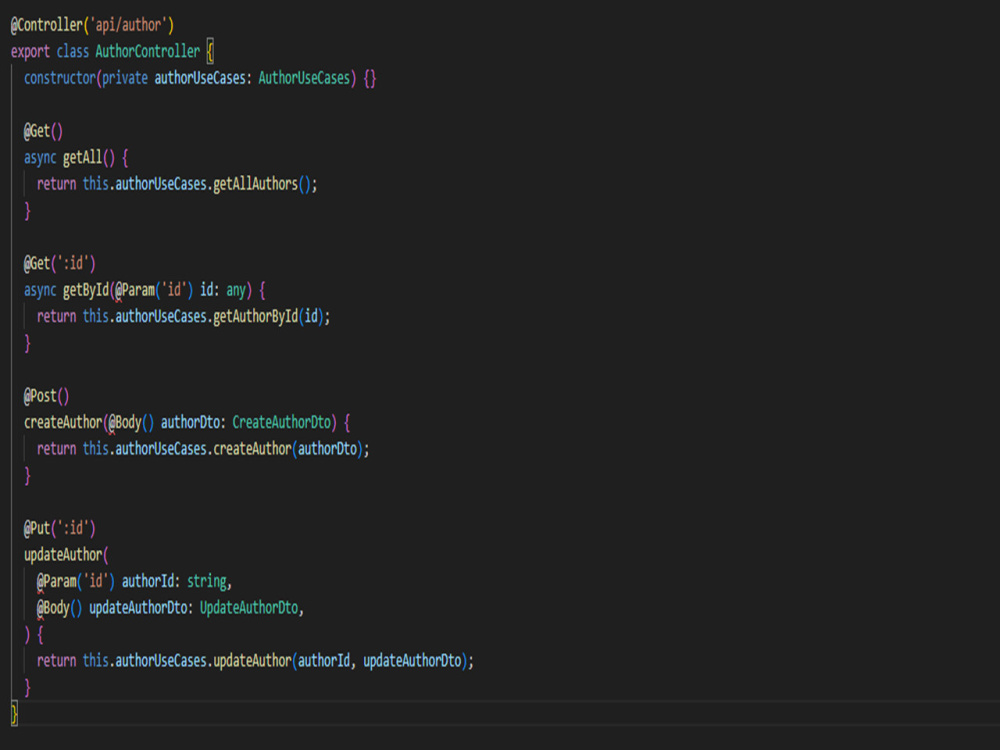Click getAllAuthors method call

[x=255, y=184]
